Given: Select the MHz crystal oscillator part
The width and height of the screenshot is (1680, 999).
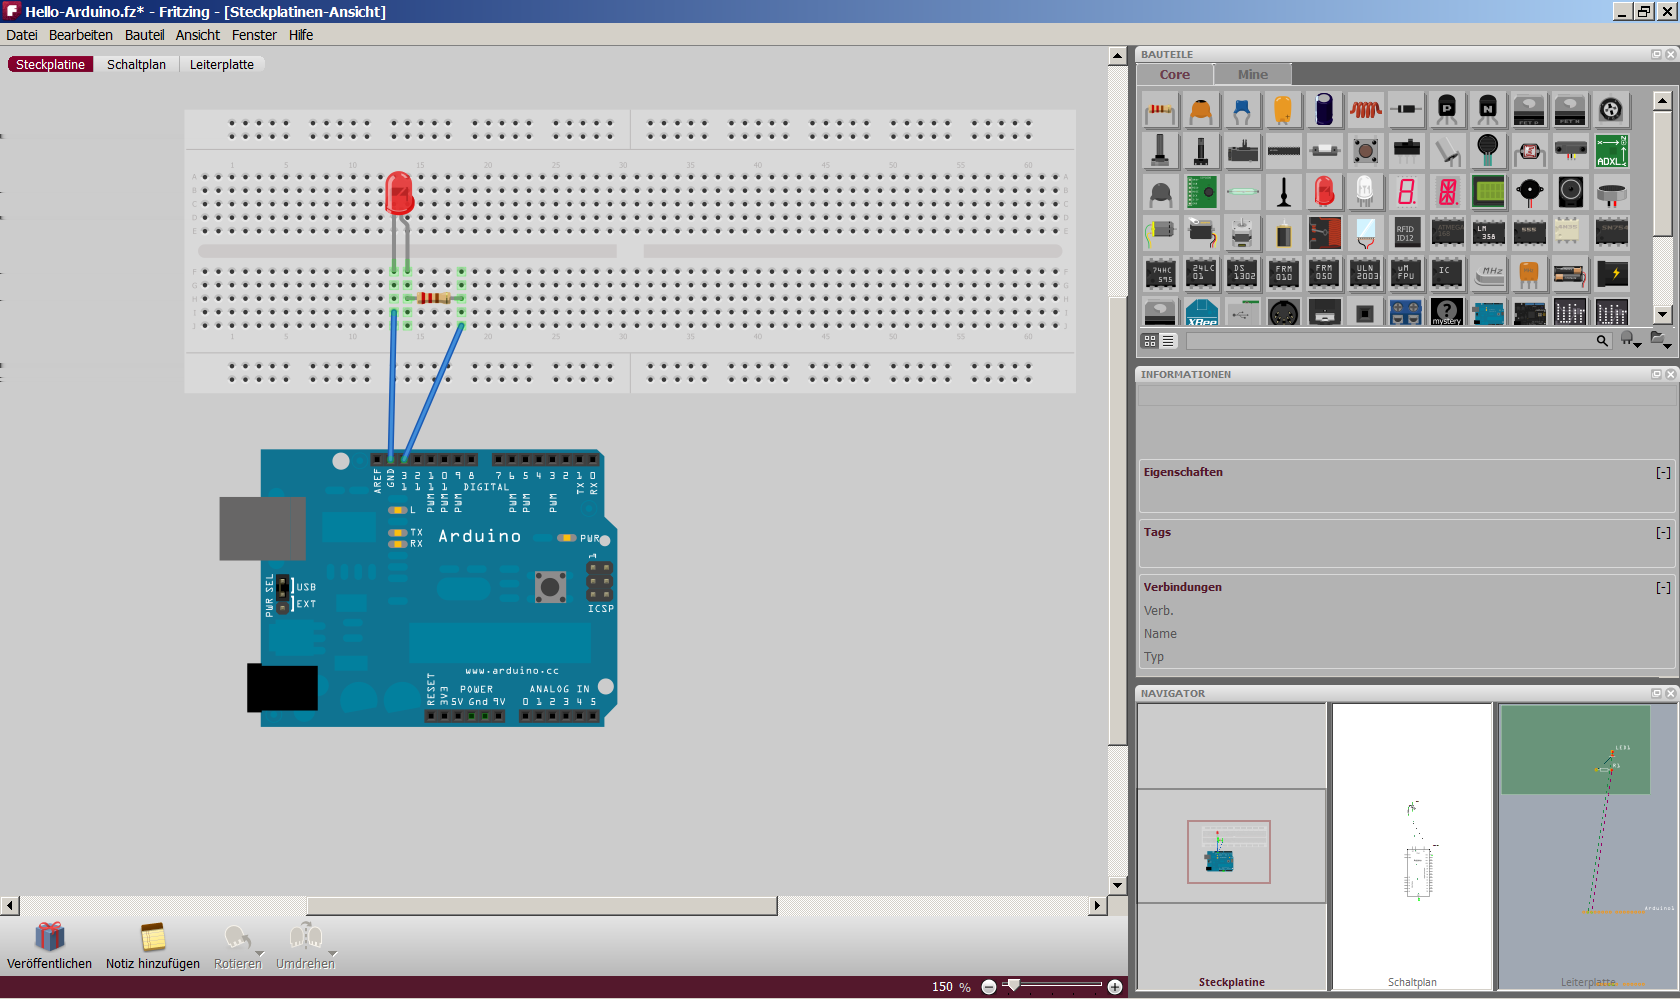Looking at the screenshot, I should pyautogui.click(x=1488, y=274).
